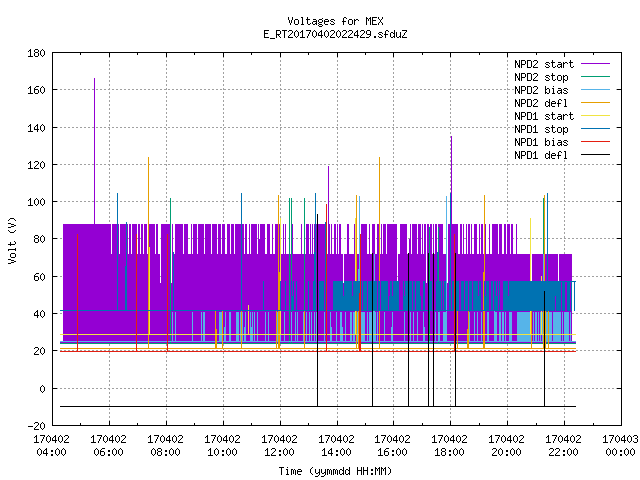Viewport: 640px width, 480px height.
Task: Click the y-axis tick label 120
Action: click(x=36, y=164)
